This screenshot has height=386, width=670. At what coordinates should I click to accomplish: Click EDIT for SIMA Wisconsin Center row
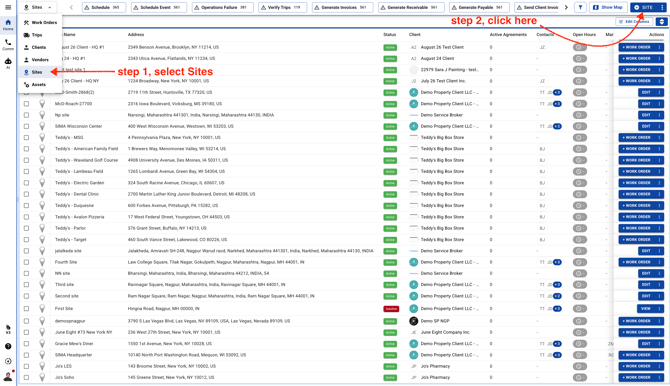[x=646, y=126]
